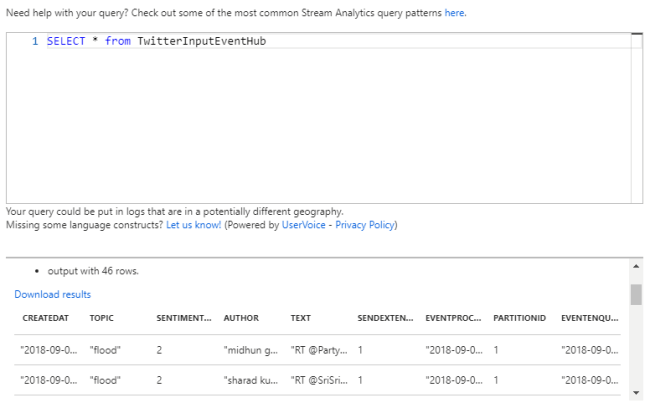This screenshot has width=650, height=403.
Task: Click the 'here' query patterns link
Action: (x=455, y=13)
